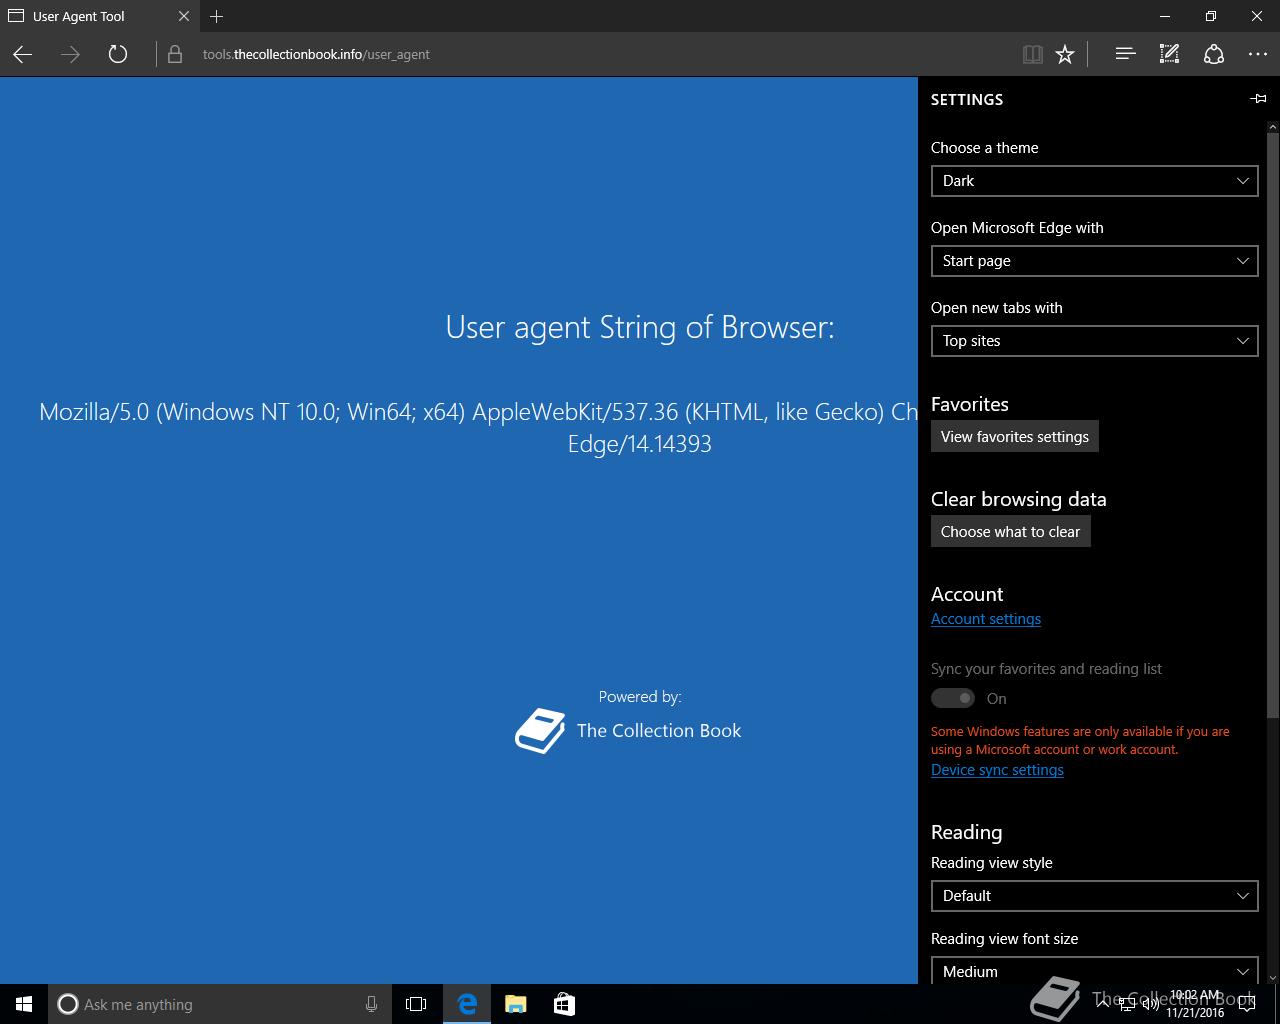Click the Edge/14.14393 user agent text

tap(640, 444)
